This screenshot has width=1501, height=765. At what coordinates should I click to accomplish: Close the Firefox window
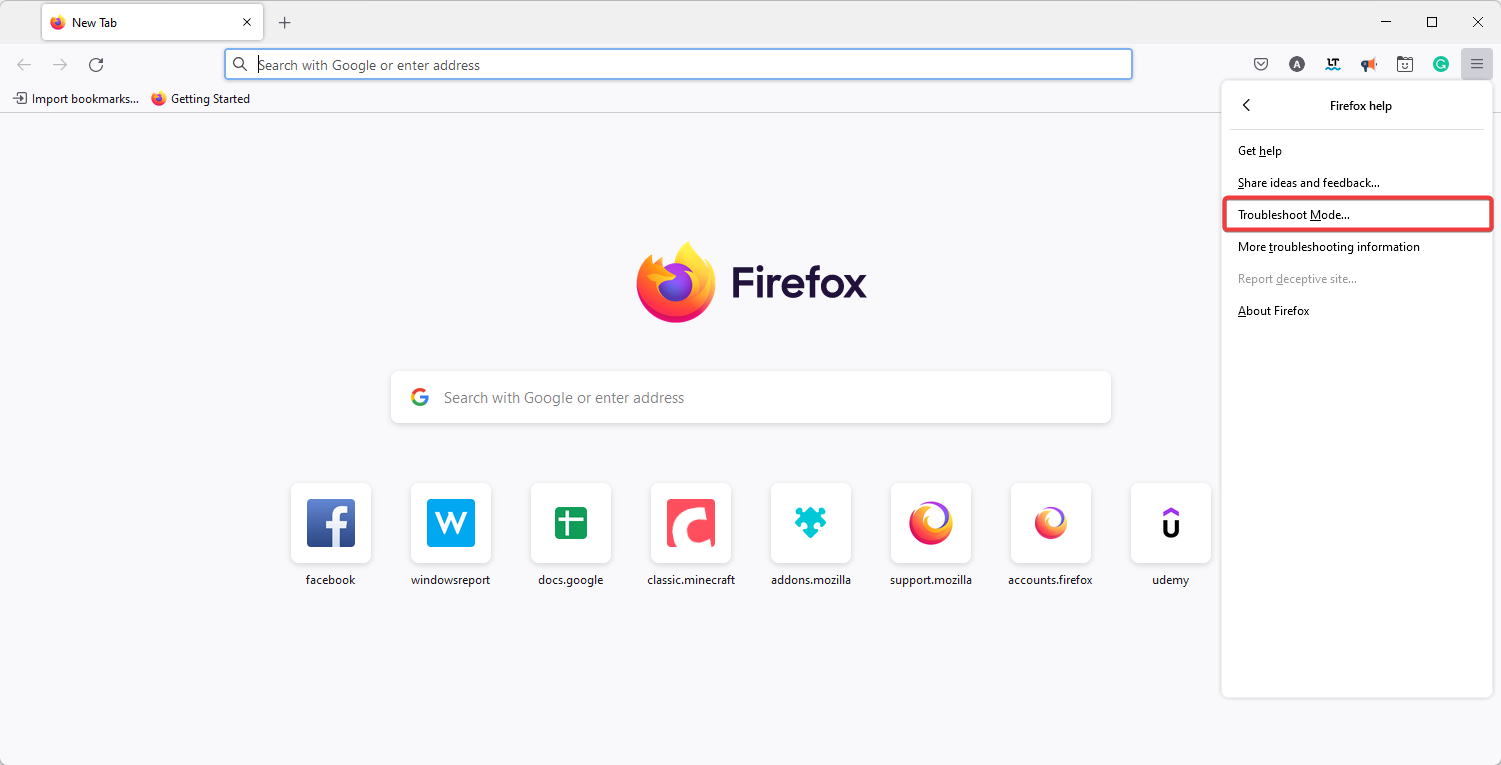[x=1478, y=22]
